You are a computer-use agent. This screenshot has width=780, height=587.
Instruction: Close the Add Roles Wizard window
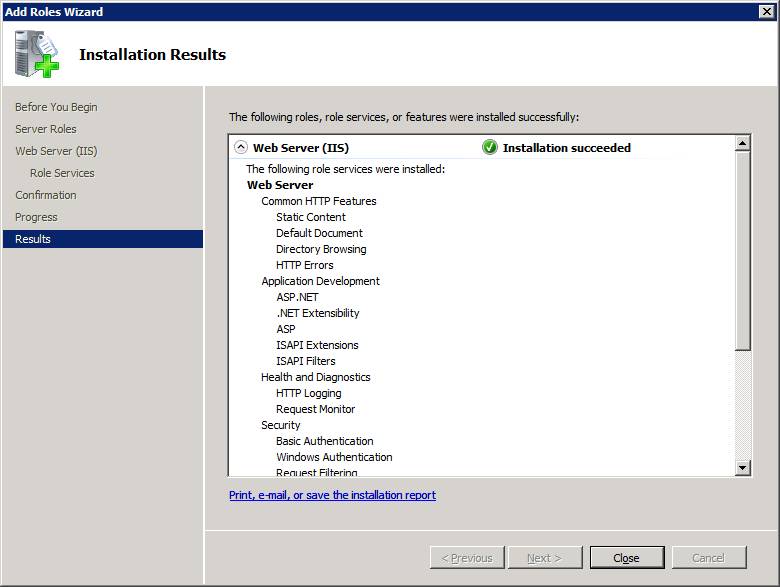pyautogui.click(x=767, y=11)
